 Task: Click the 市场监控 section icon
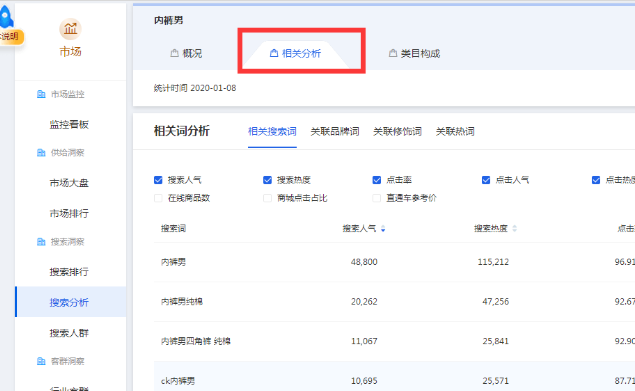point(41,94)
